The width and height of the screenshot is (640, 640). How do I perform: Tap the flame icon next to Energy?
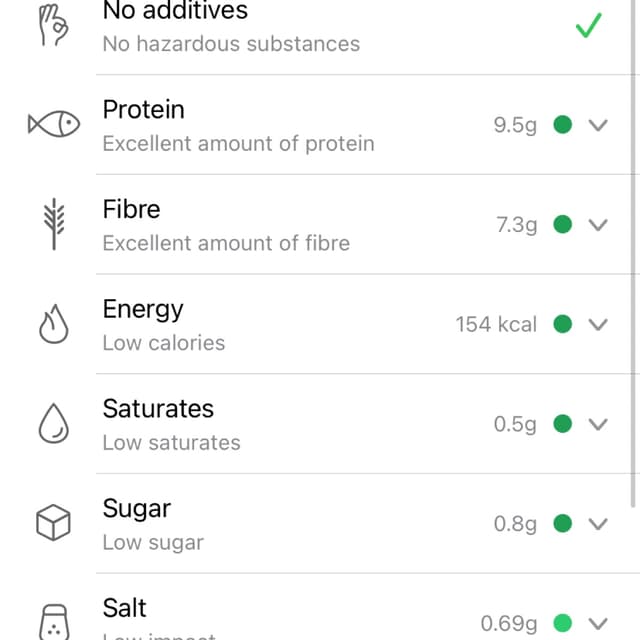point(53,324)
